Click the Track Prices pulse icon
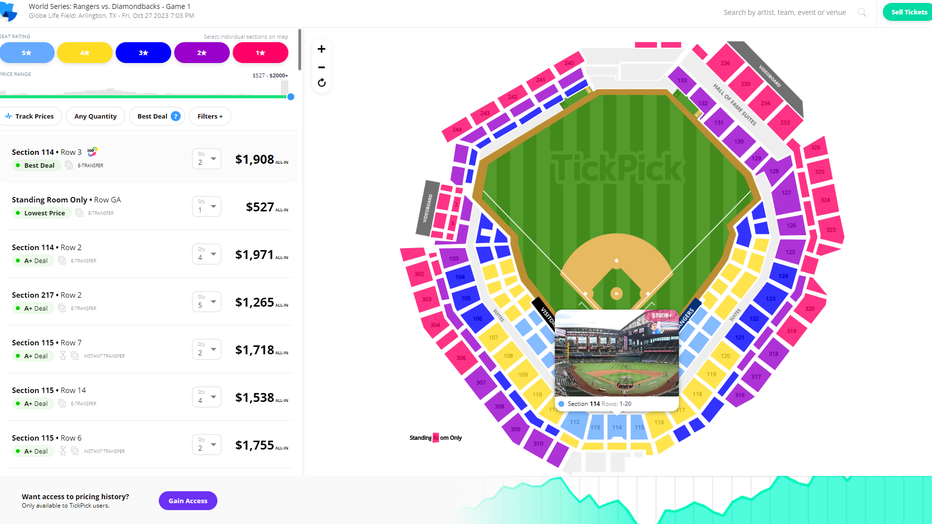This screenshot has height=524, width=932. click(8, 116)
